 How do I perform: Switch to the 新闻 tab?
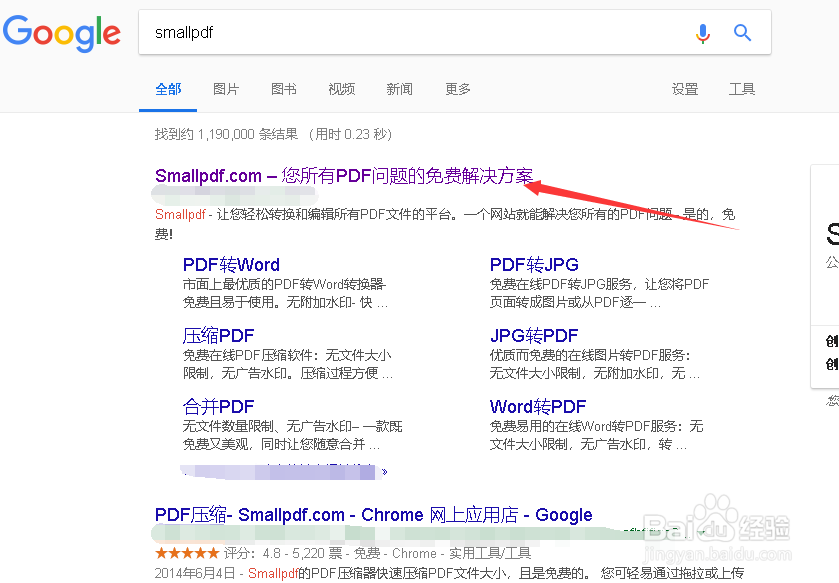pyautogui.click(x=399, y=89)
